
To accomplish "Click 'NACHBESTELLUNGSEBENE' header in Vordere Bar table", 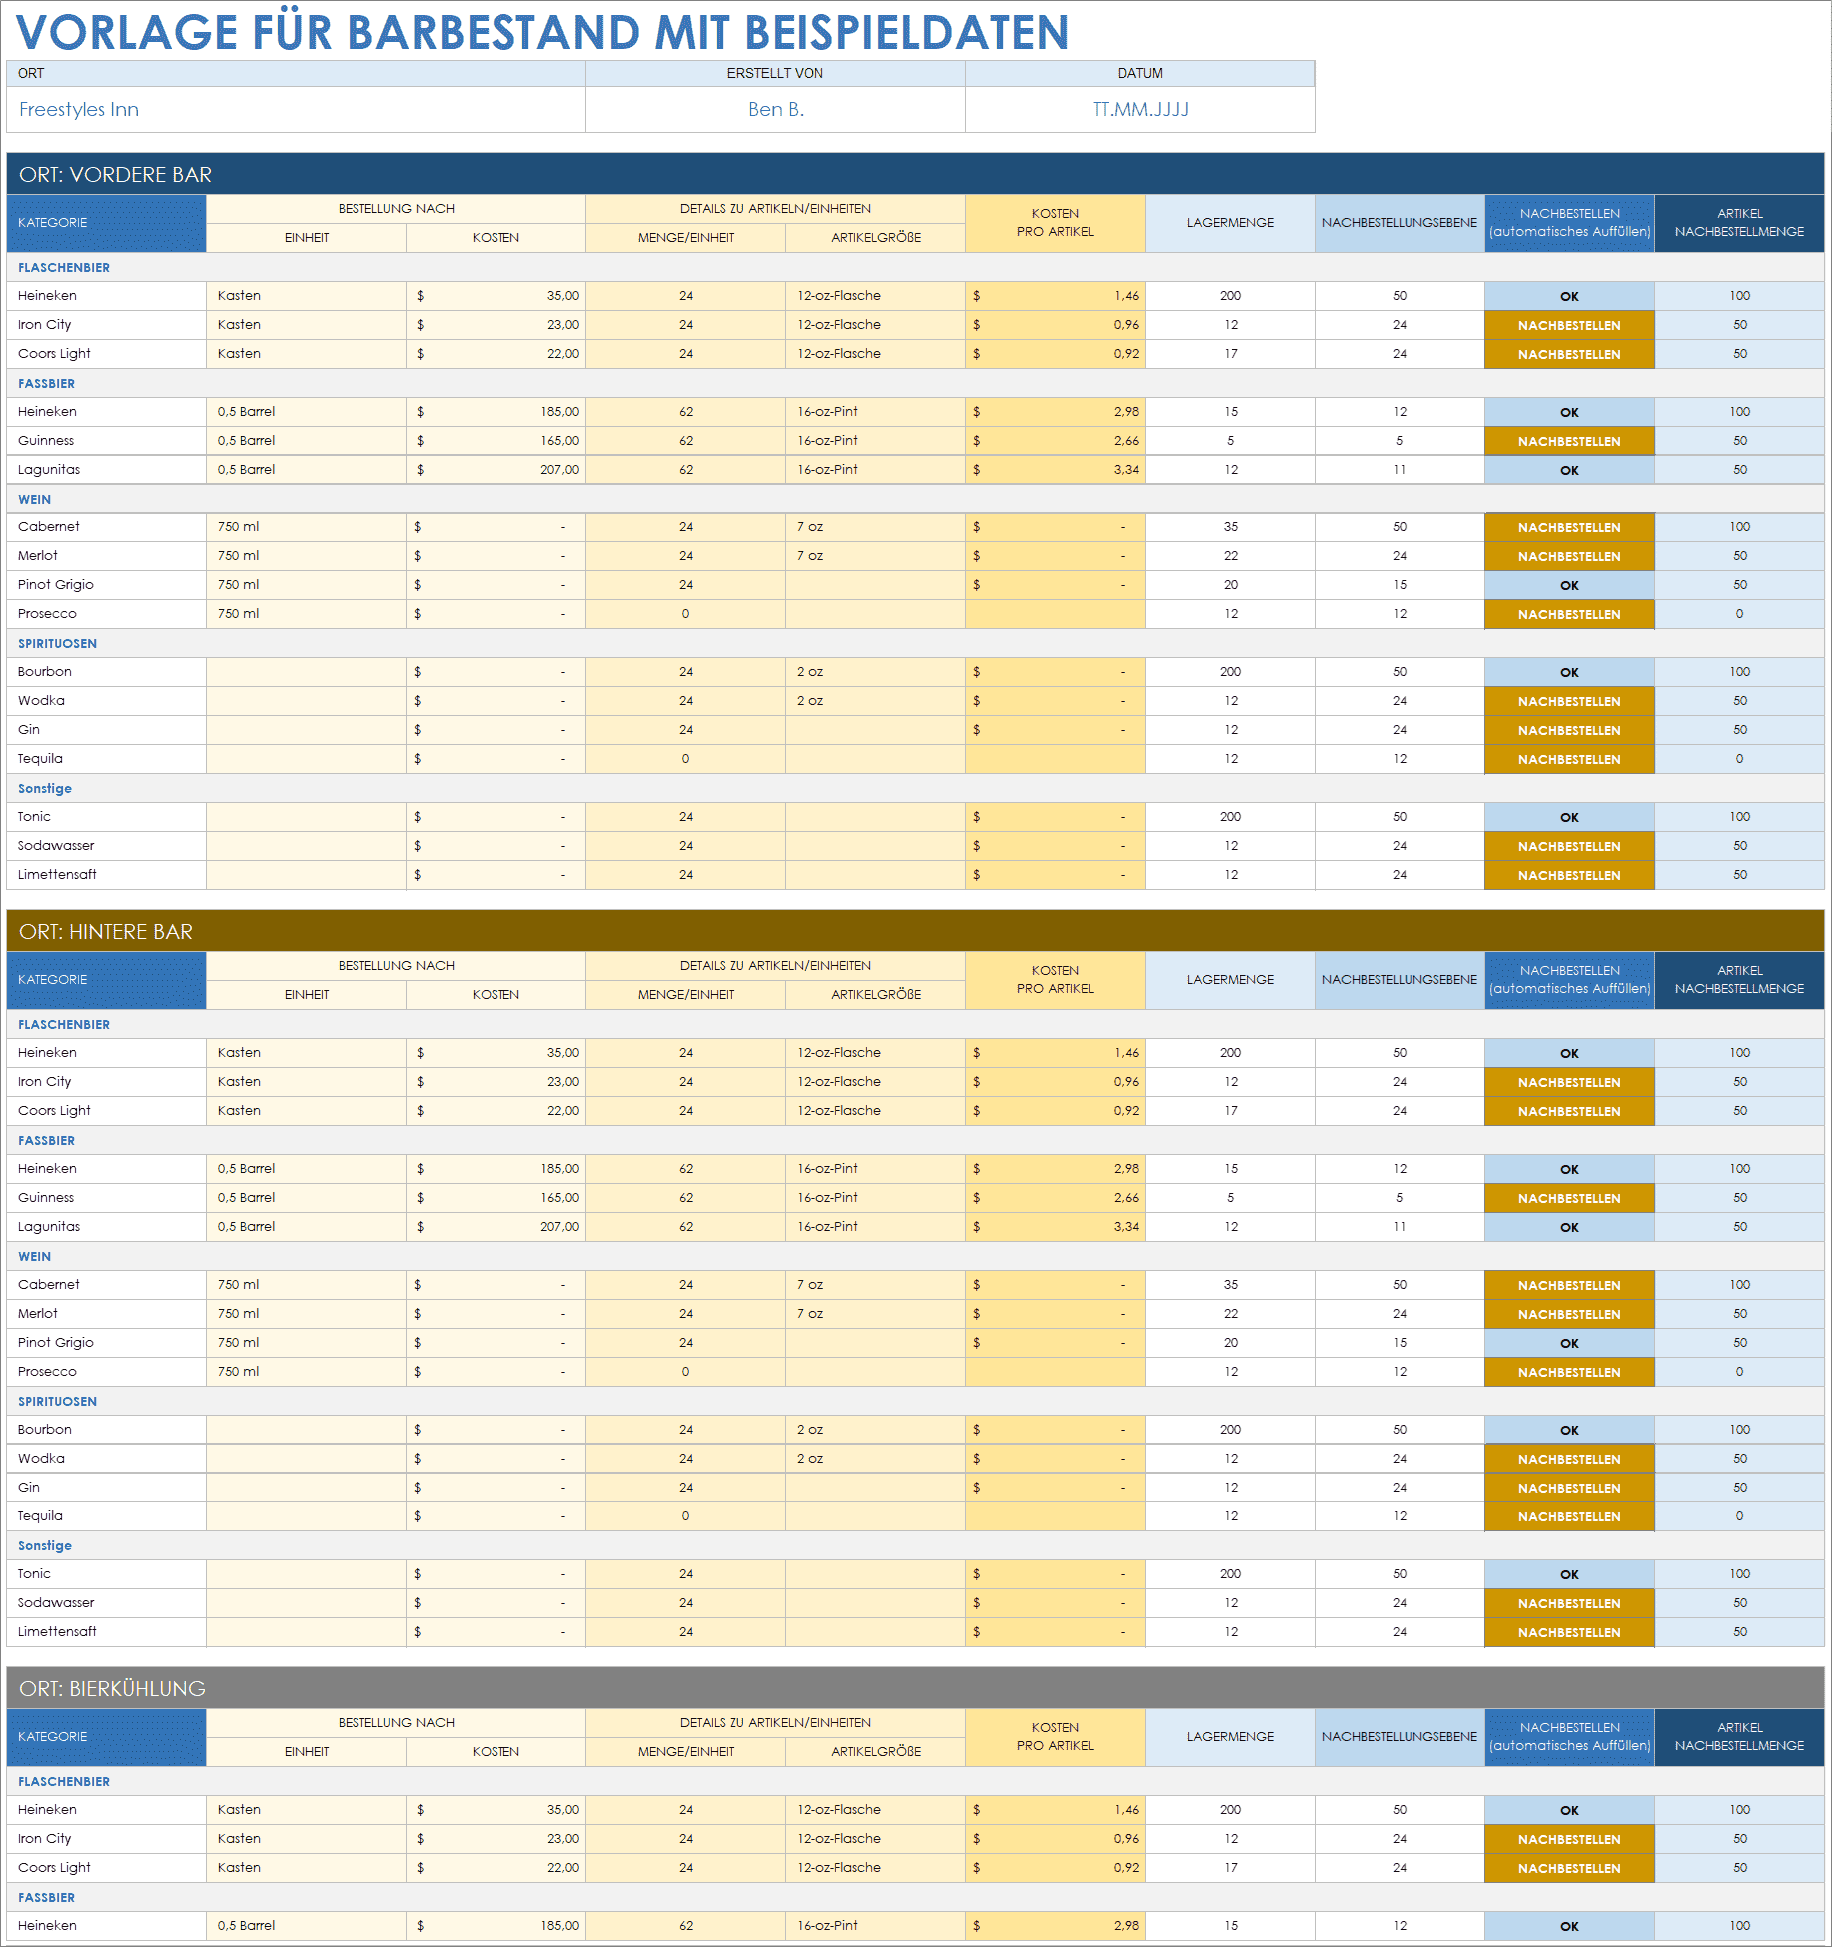I will tap(1399, 222).
